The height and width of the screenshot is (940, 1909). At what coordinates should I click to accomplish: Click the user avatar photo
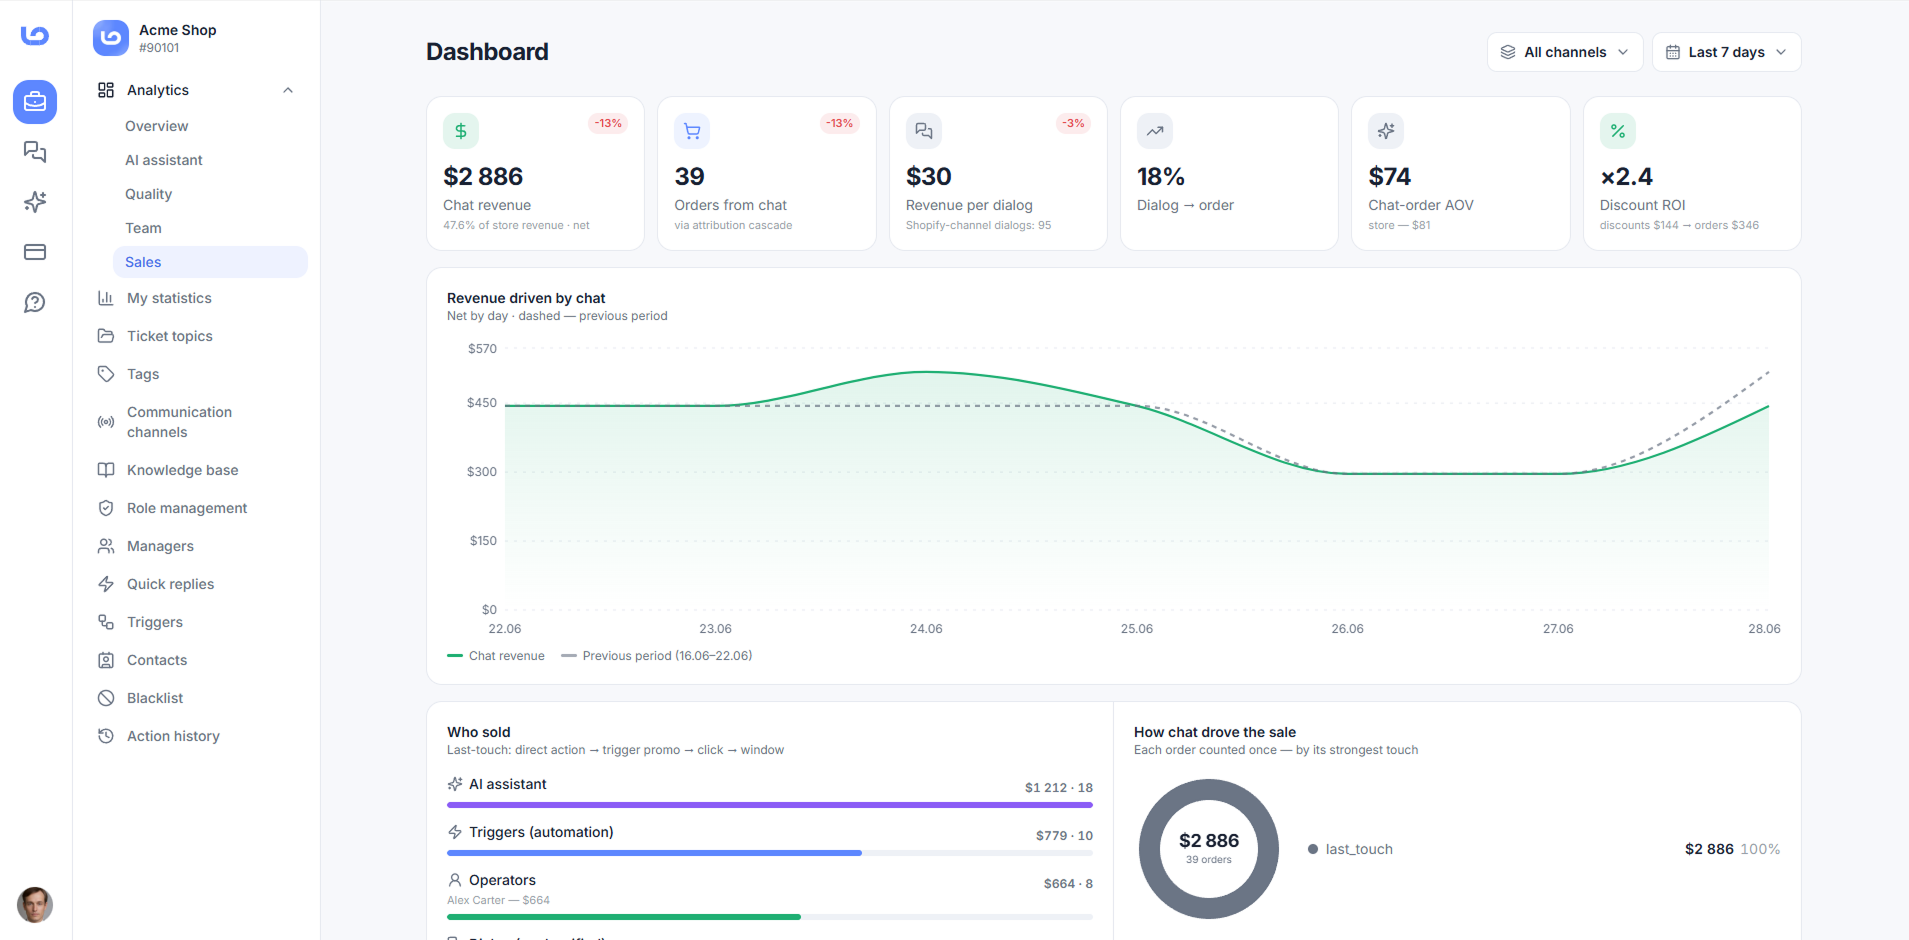point(35,904)
